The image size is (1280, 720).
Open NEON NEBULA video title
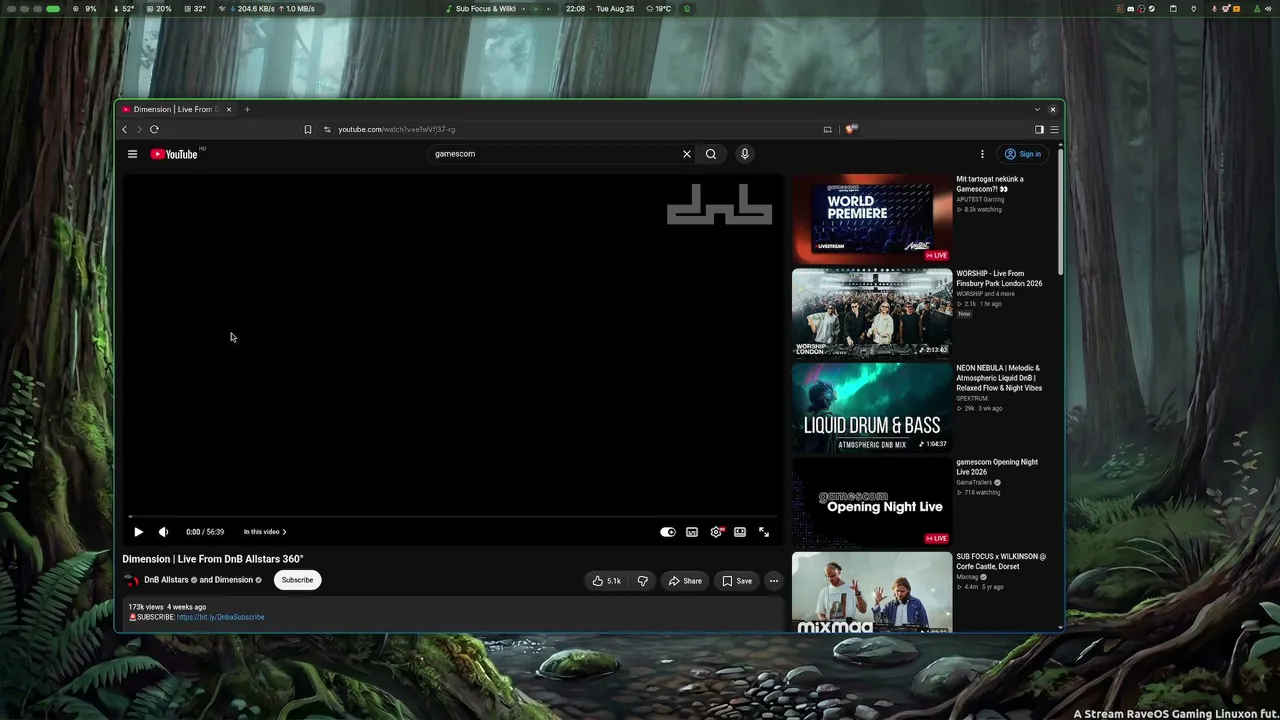point(999,378)
